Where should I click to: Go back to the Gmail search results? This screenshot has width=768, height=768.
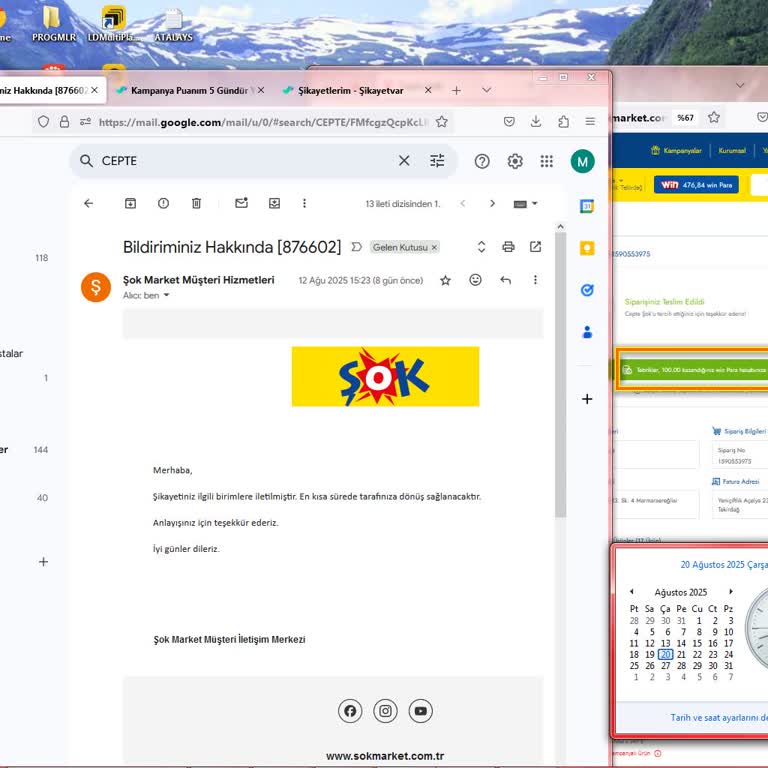89,203
